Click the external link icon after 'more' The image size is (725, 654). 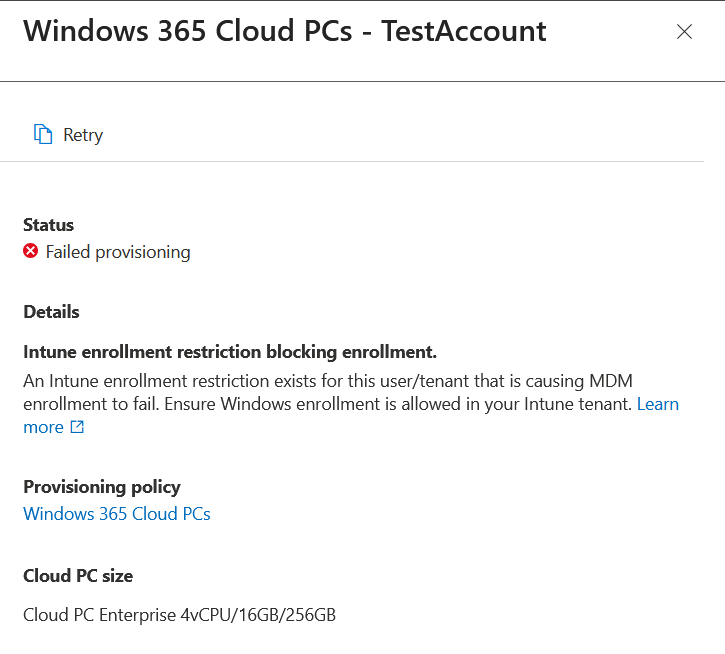77,427
